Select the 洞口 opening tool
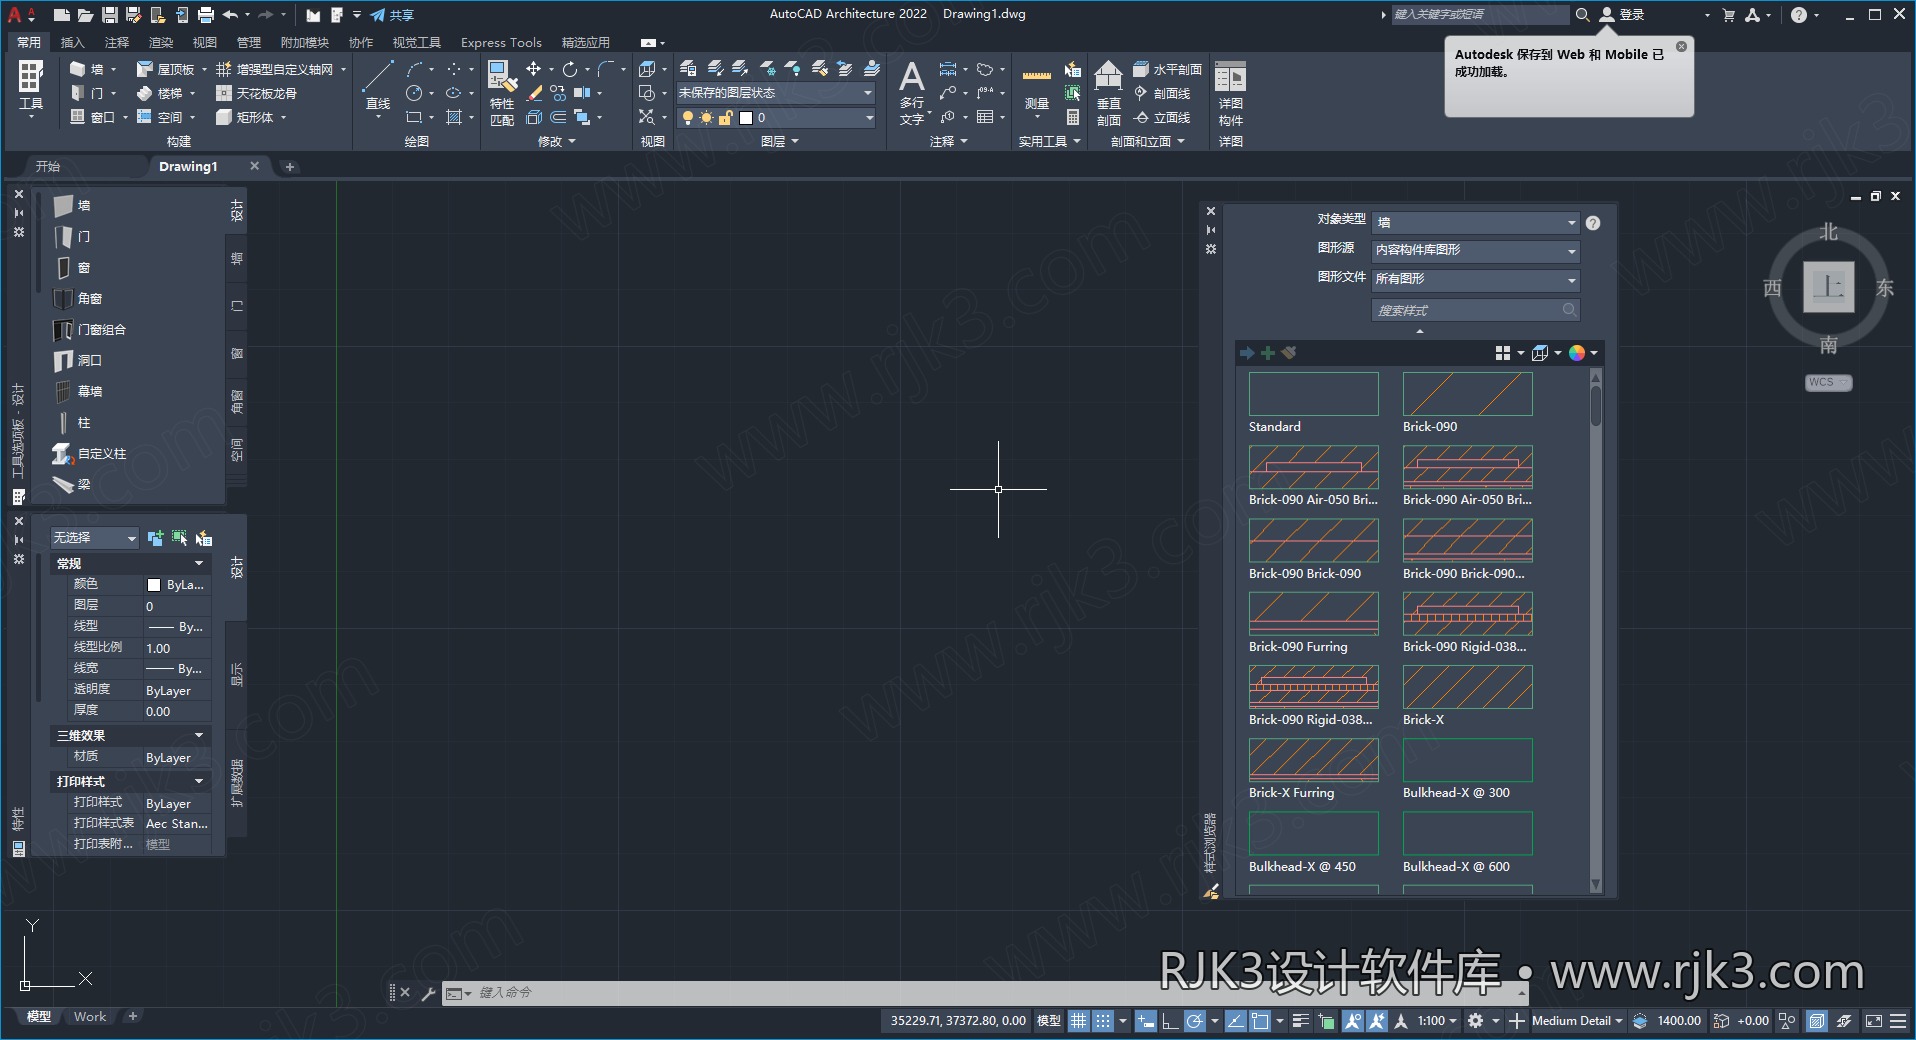This screenshot has height=1040, width=1916. pos(77,360)
